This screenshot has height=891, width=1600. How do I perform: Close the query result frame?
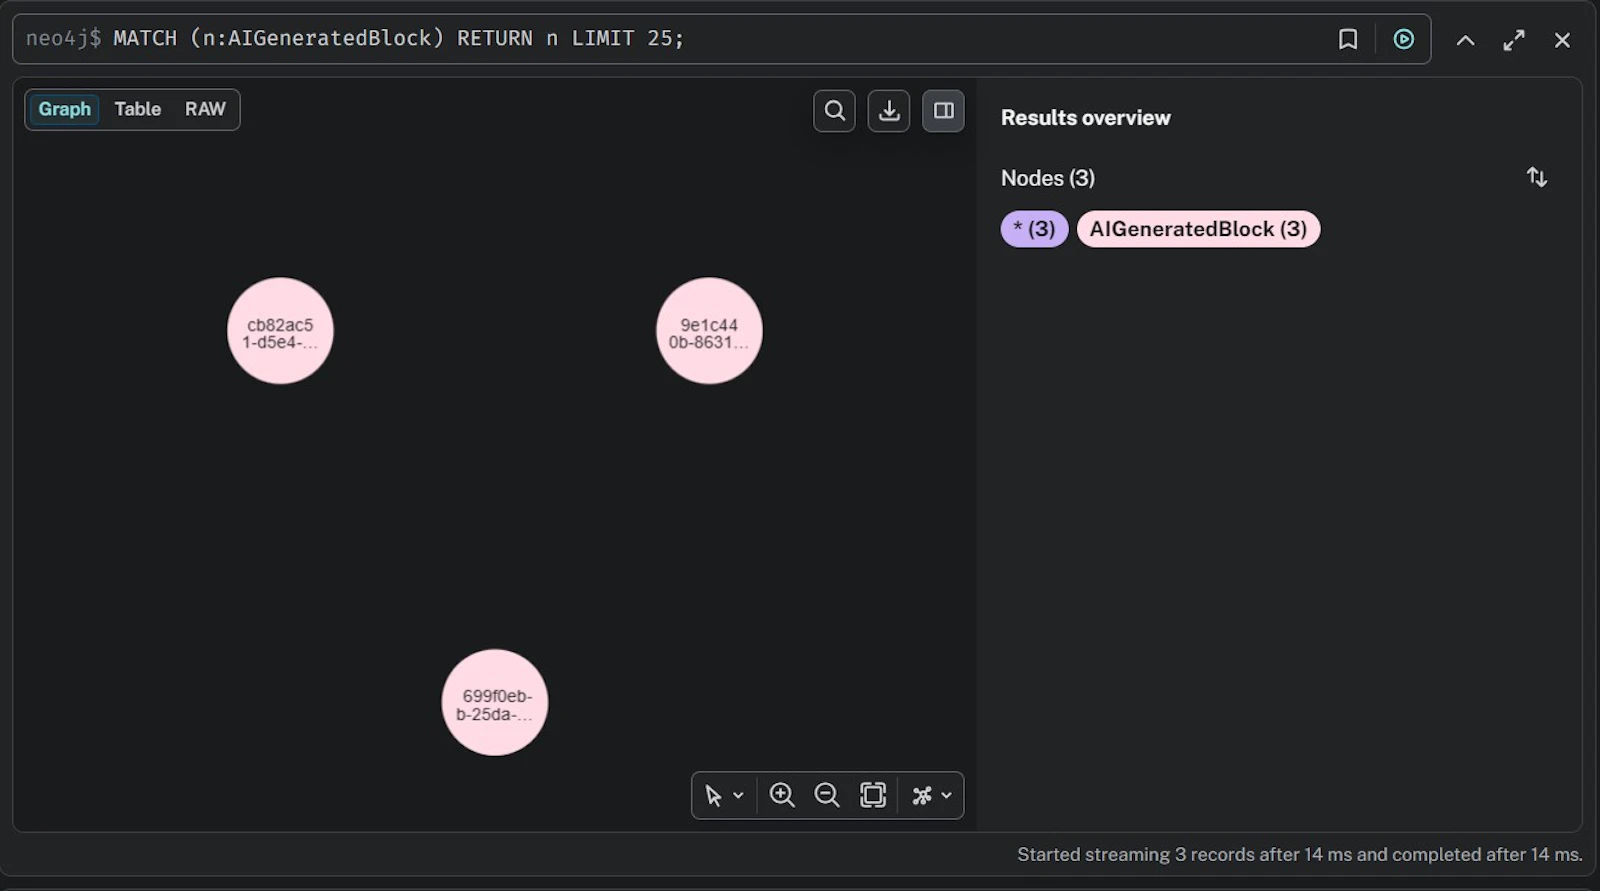point(1562,40)
